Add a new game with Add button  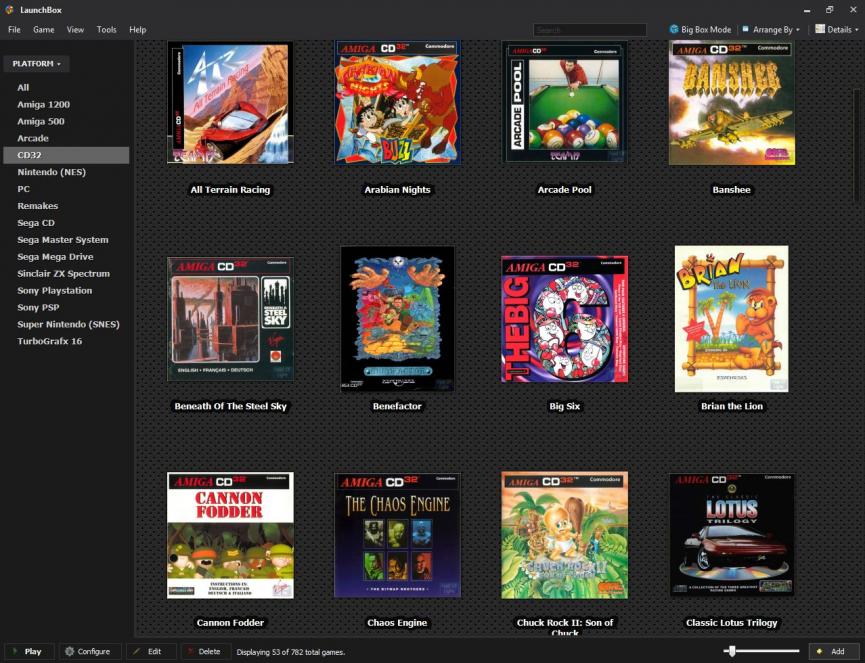832,651
